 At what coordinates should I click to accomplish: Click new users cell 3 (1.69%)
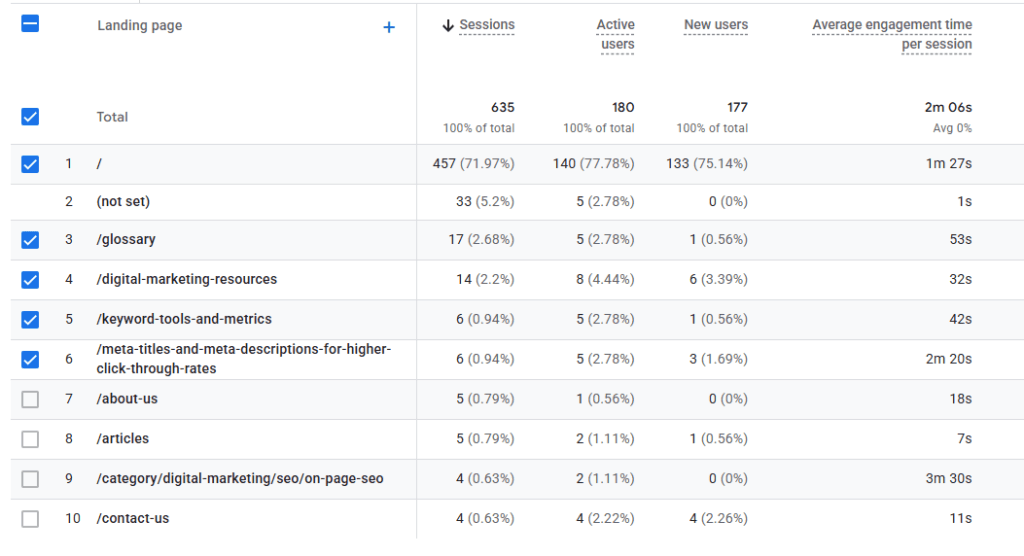719,359
